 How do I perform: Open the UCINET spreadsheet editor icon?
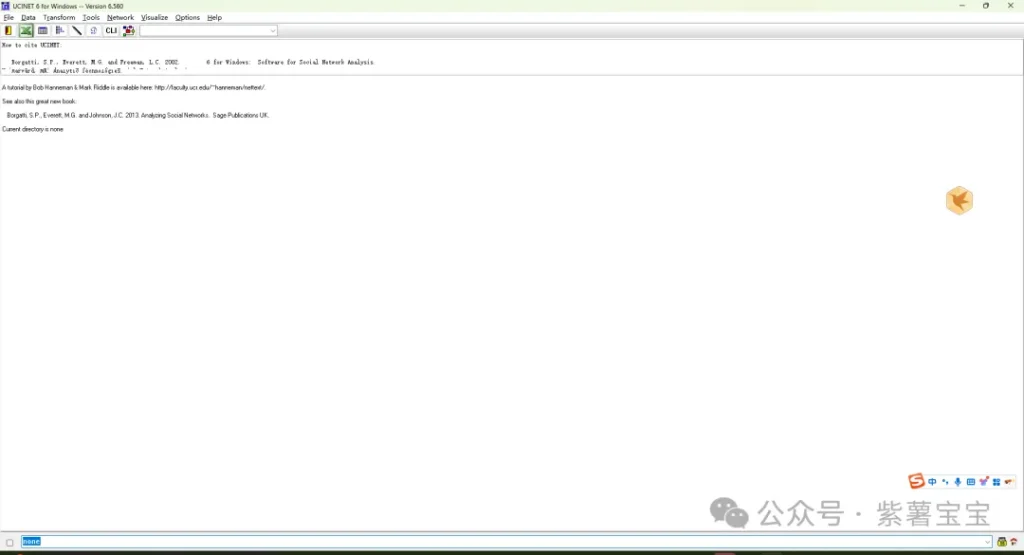(43, 31)
